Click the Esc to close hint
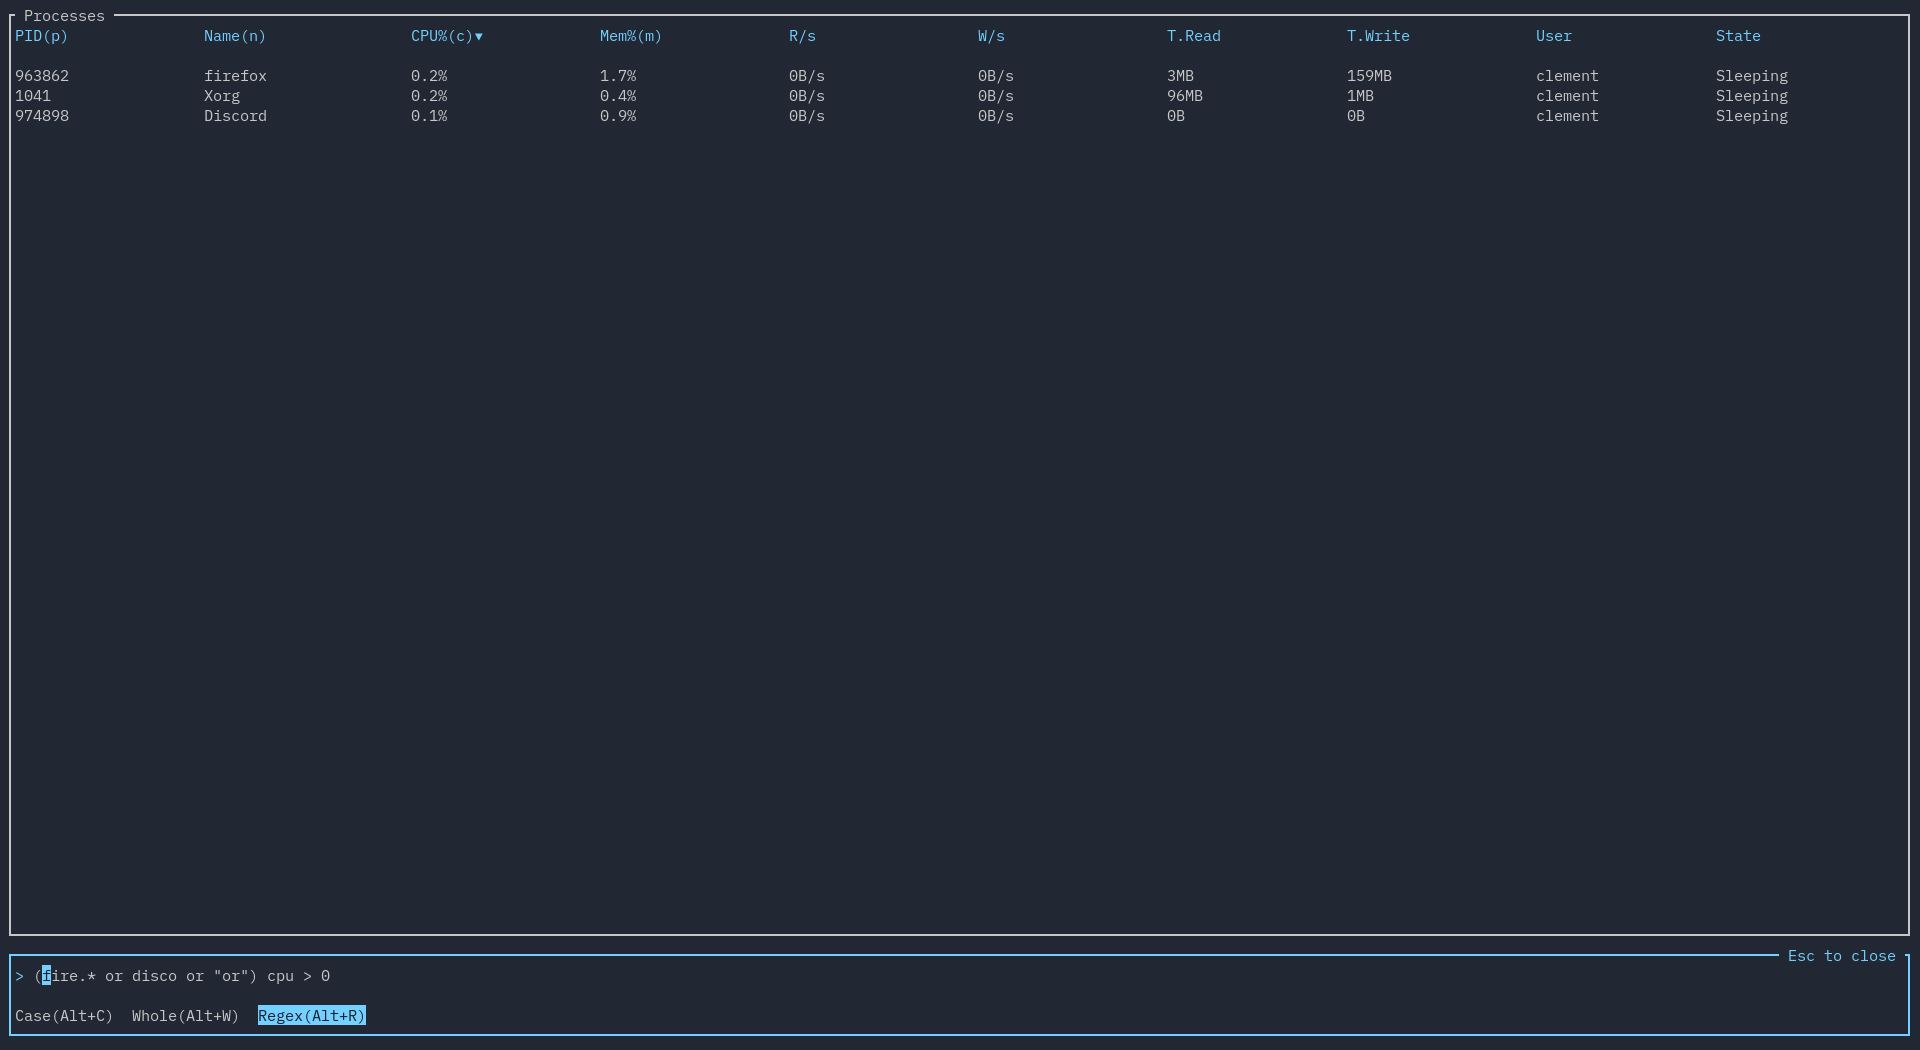 (1841, 955)
